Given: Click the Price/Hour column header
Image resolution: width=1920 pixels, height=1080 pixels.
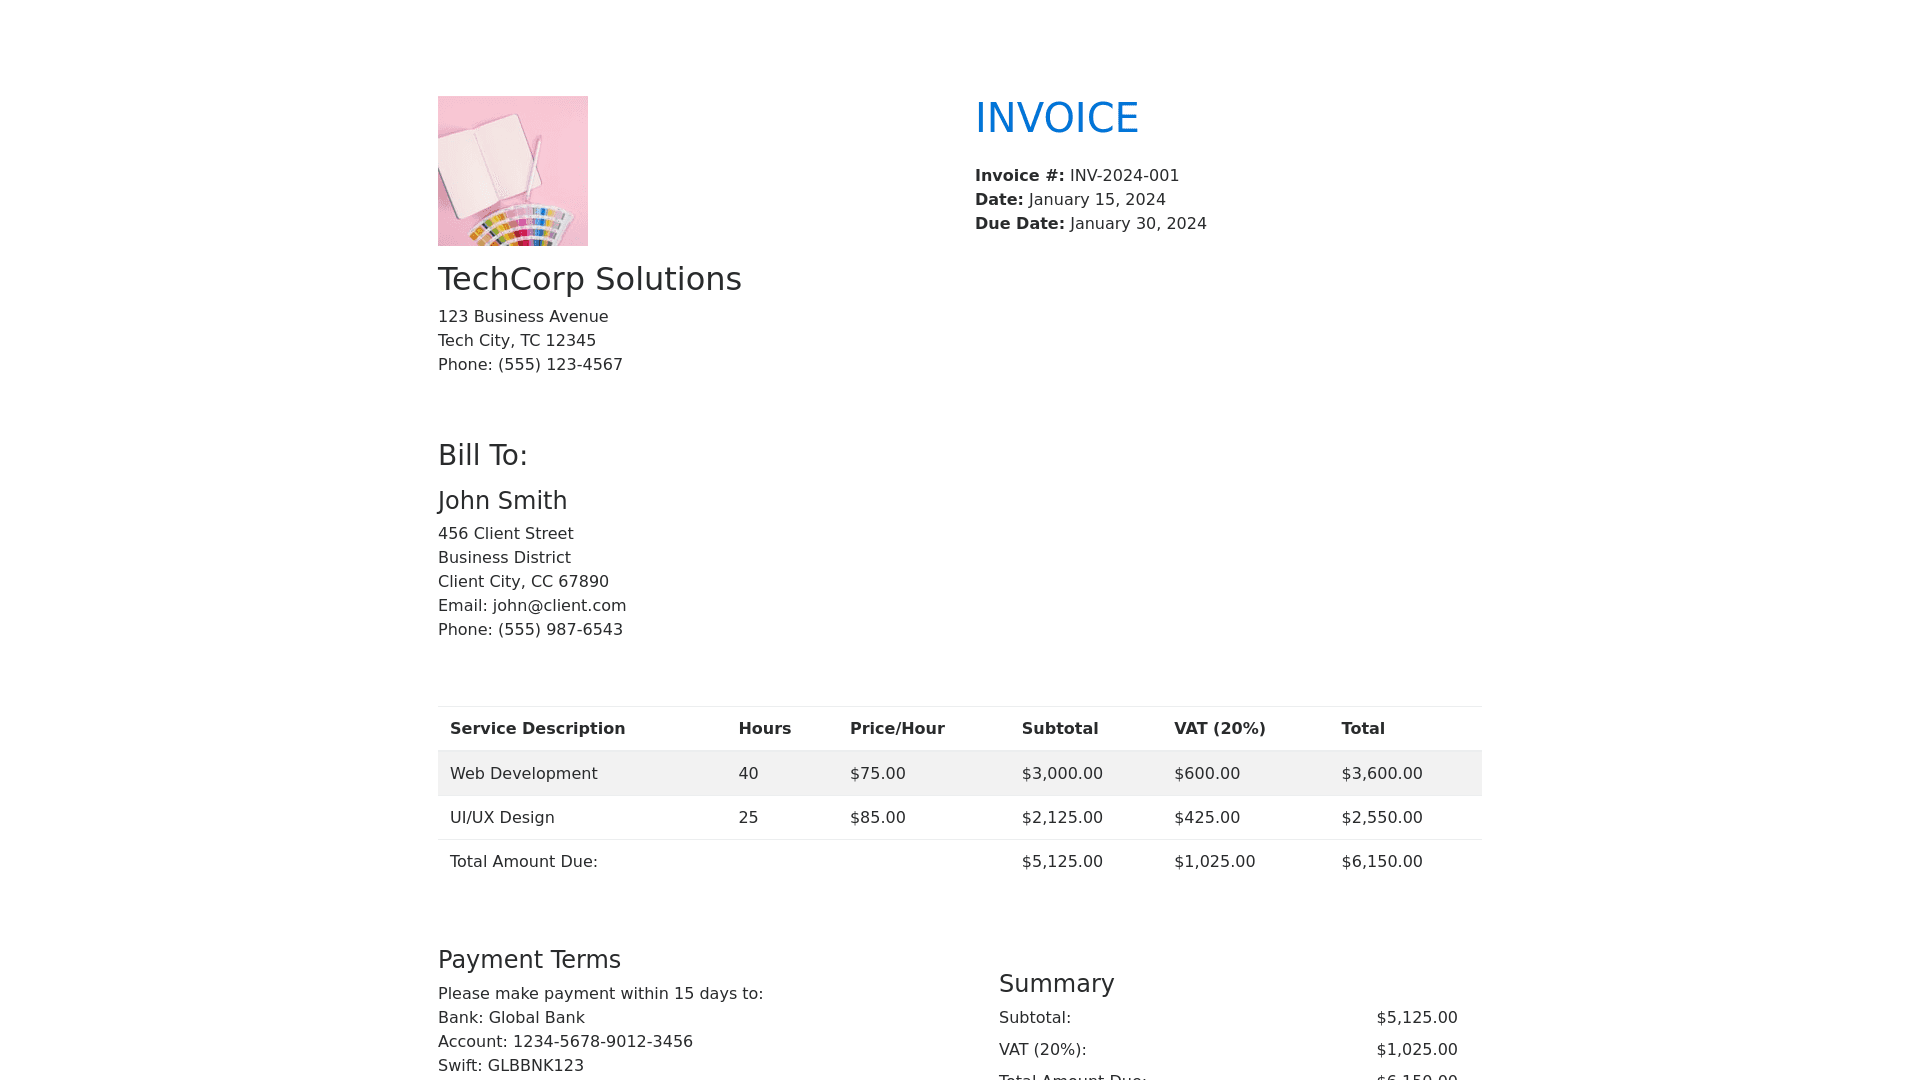Looking at the screenshot, I should tap(896, 729).
